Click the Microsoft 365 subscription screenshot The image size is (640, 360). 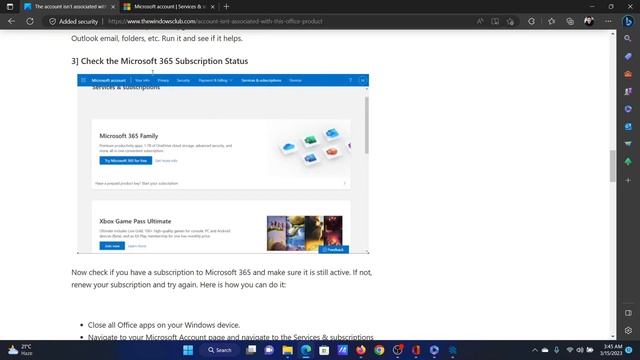[x=223, y=164]
